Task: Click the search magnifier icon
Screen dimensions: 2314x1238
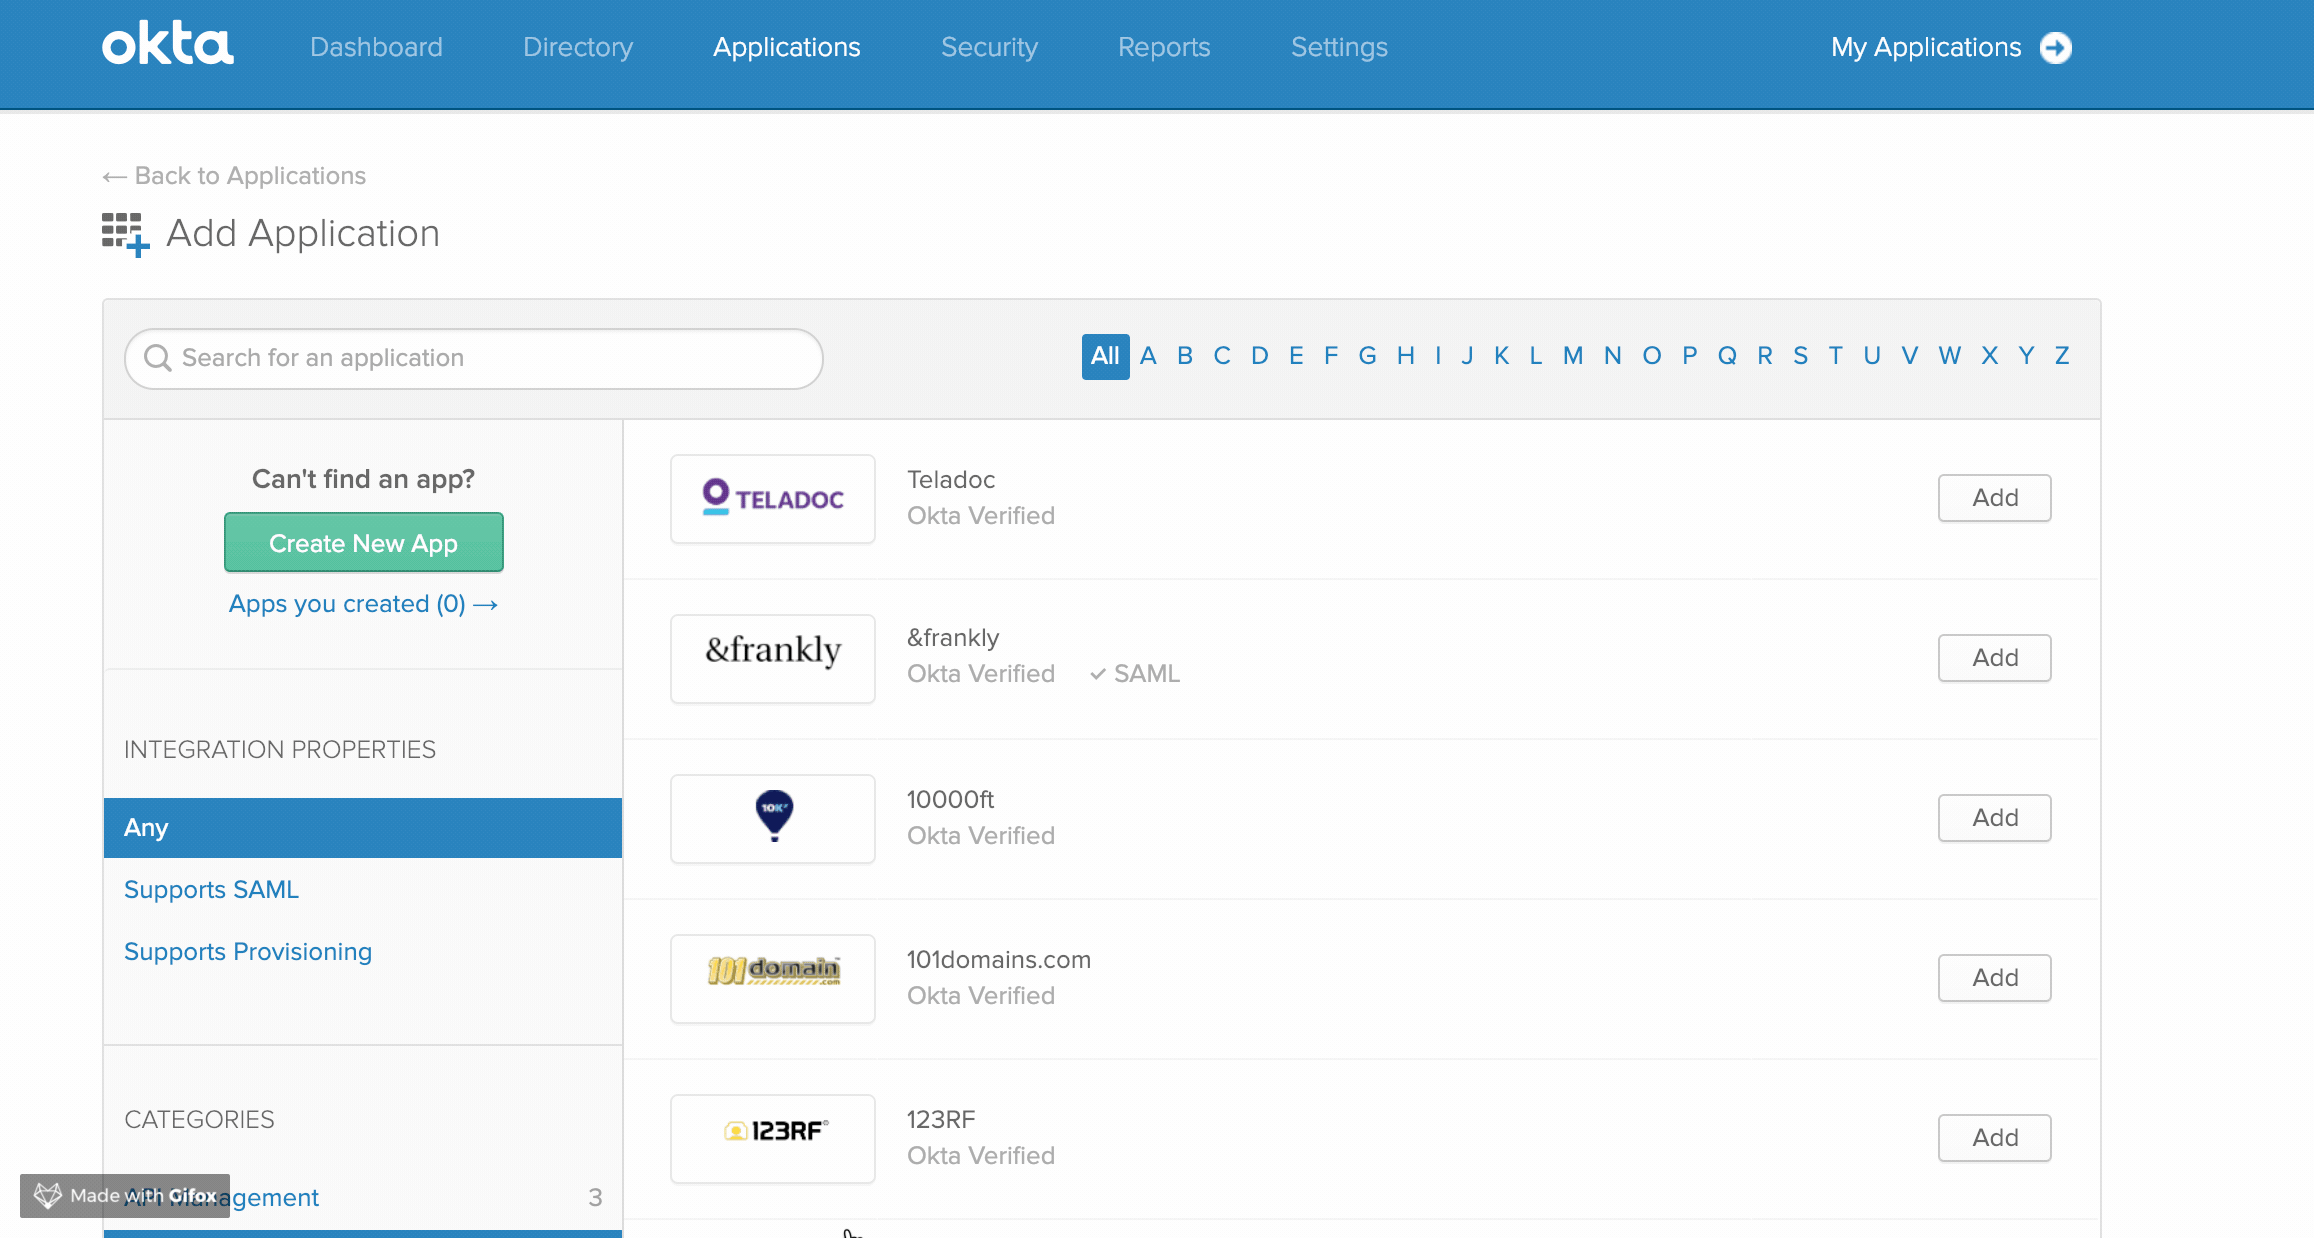Action: [x=158, y=358]
